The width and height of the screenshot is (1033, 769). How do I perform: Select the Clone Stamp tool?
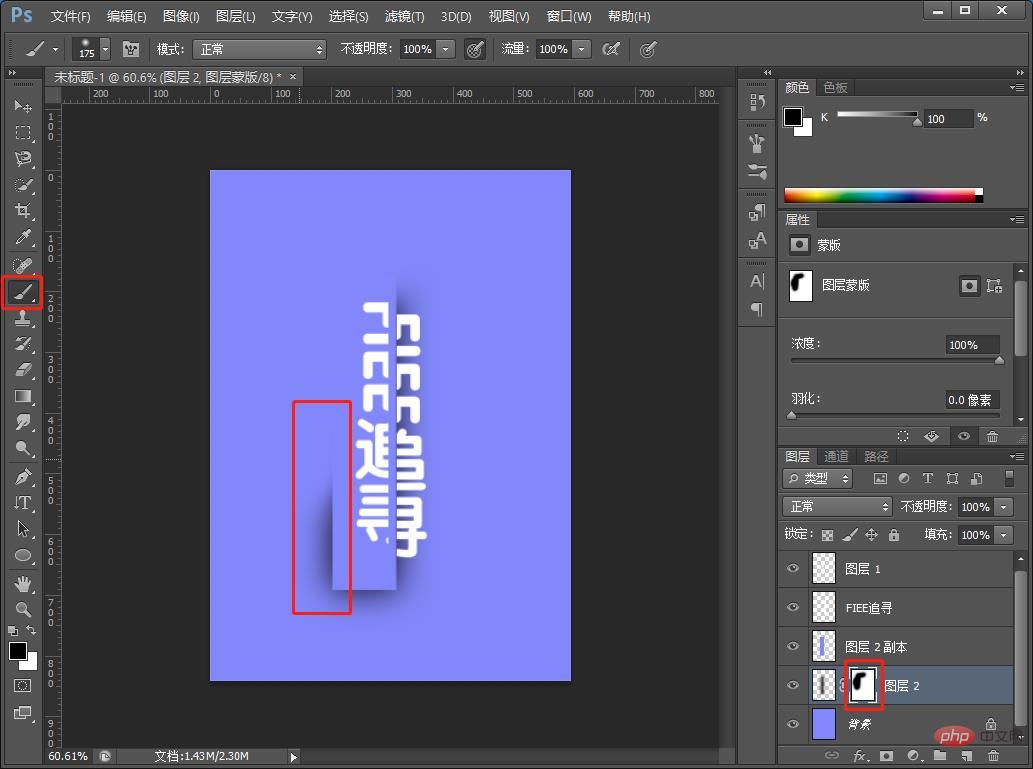[23, 318]
